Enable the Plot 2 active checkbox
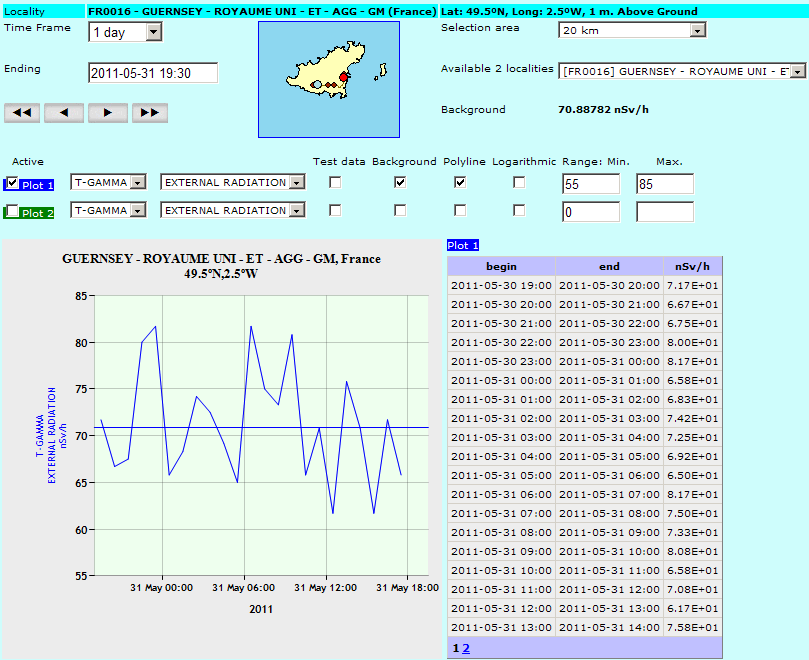The image size is (809, 660). (x=12, y=211)
